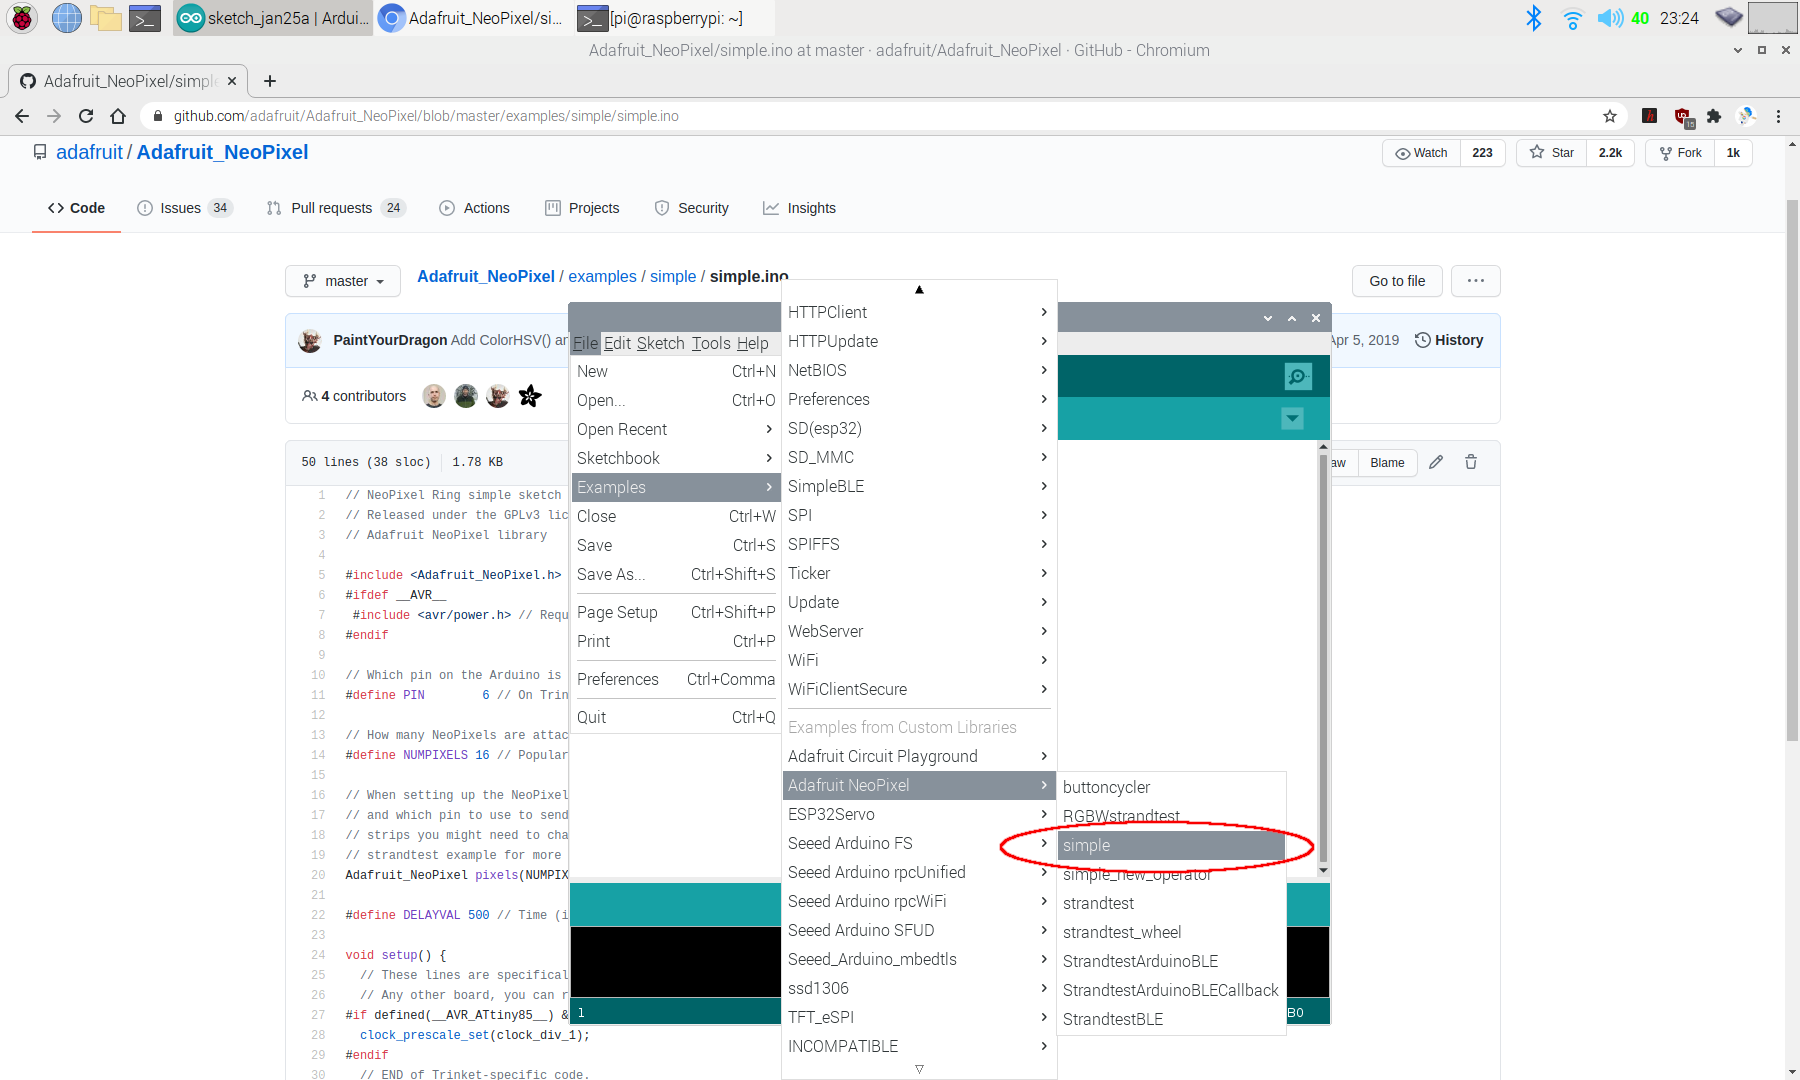Open the commit History link
This screenshot has height=1080, width=1800.
1449,340
